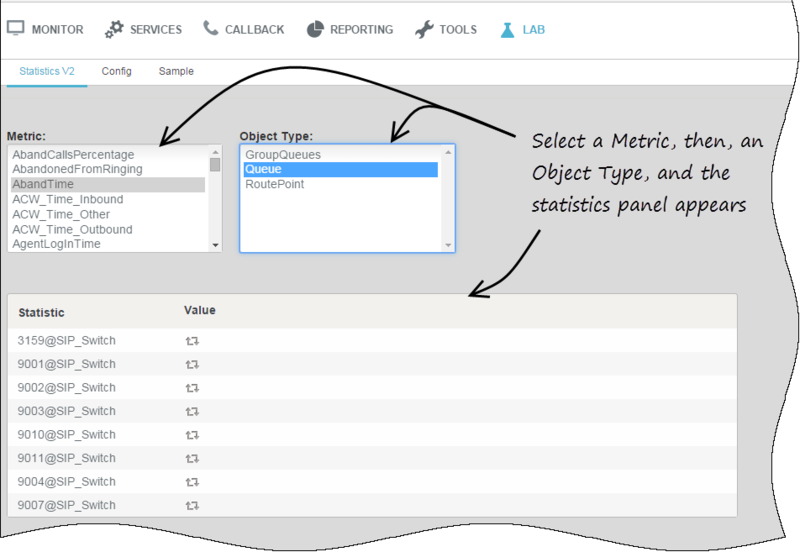Viewport: 800px width, 552px height.
Task: Click the 9002@SIP_Switch statistic row
Action: [372, 387]
